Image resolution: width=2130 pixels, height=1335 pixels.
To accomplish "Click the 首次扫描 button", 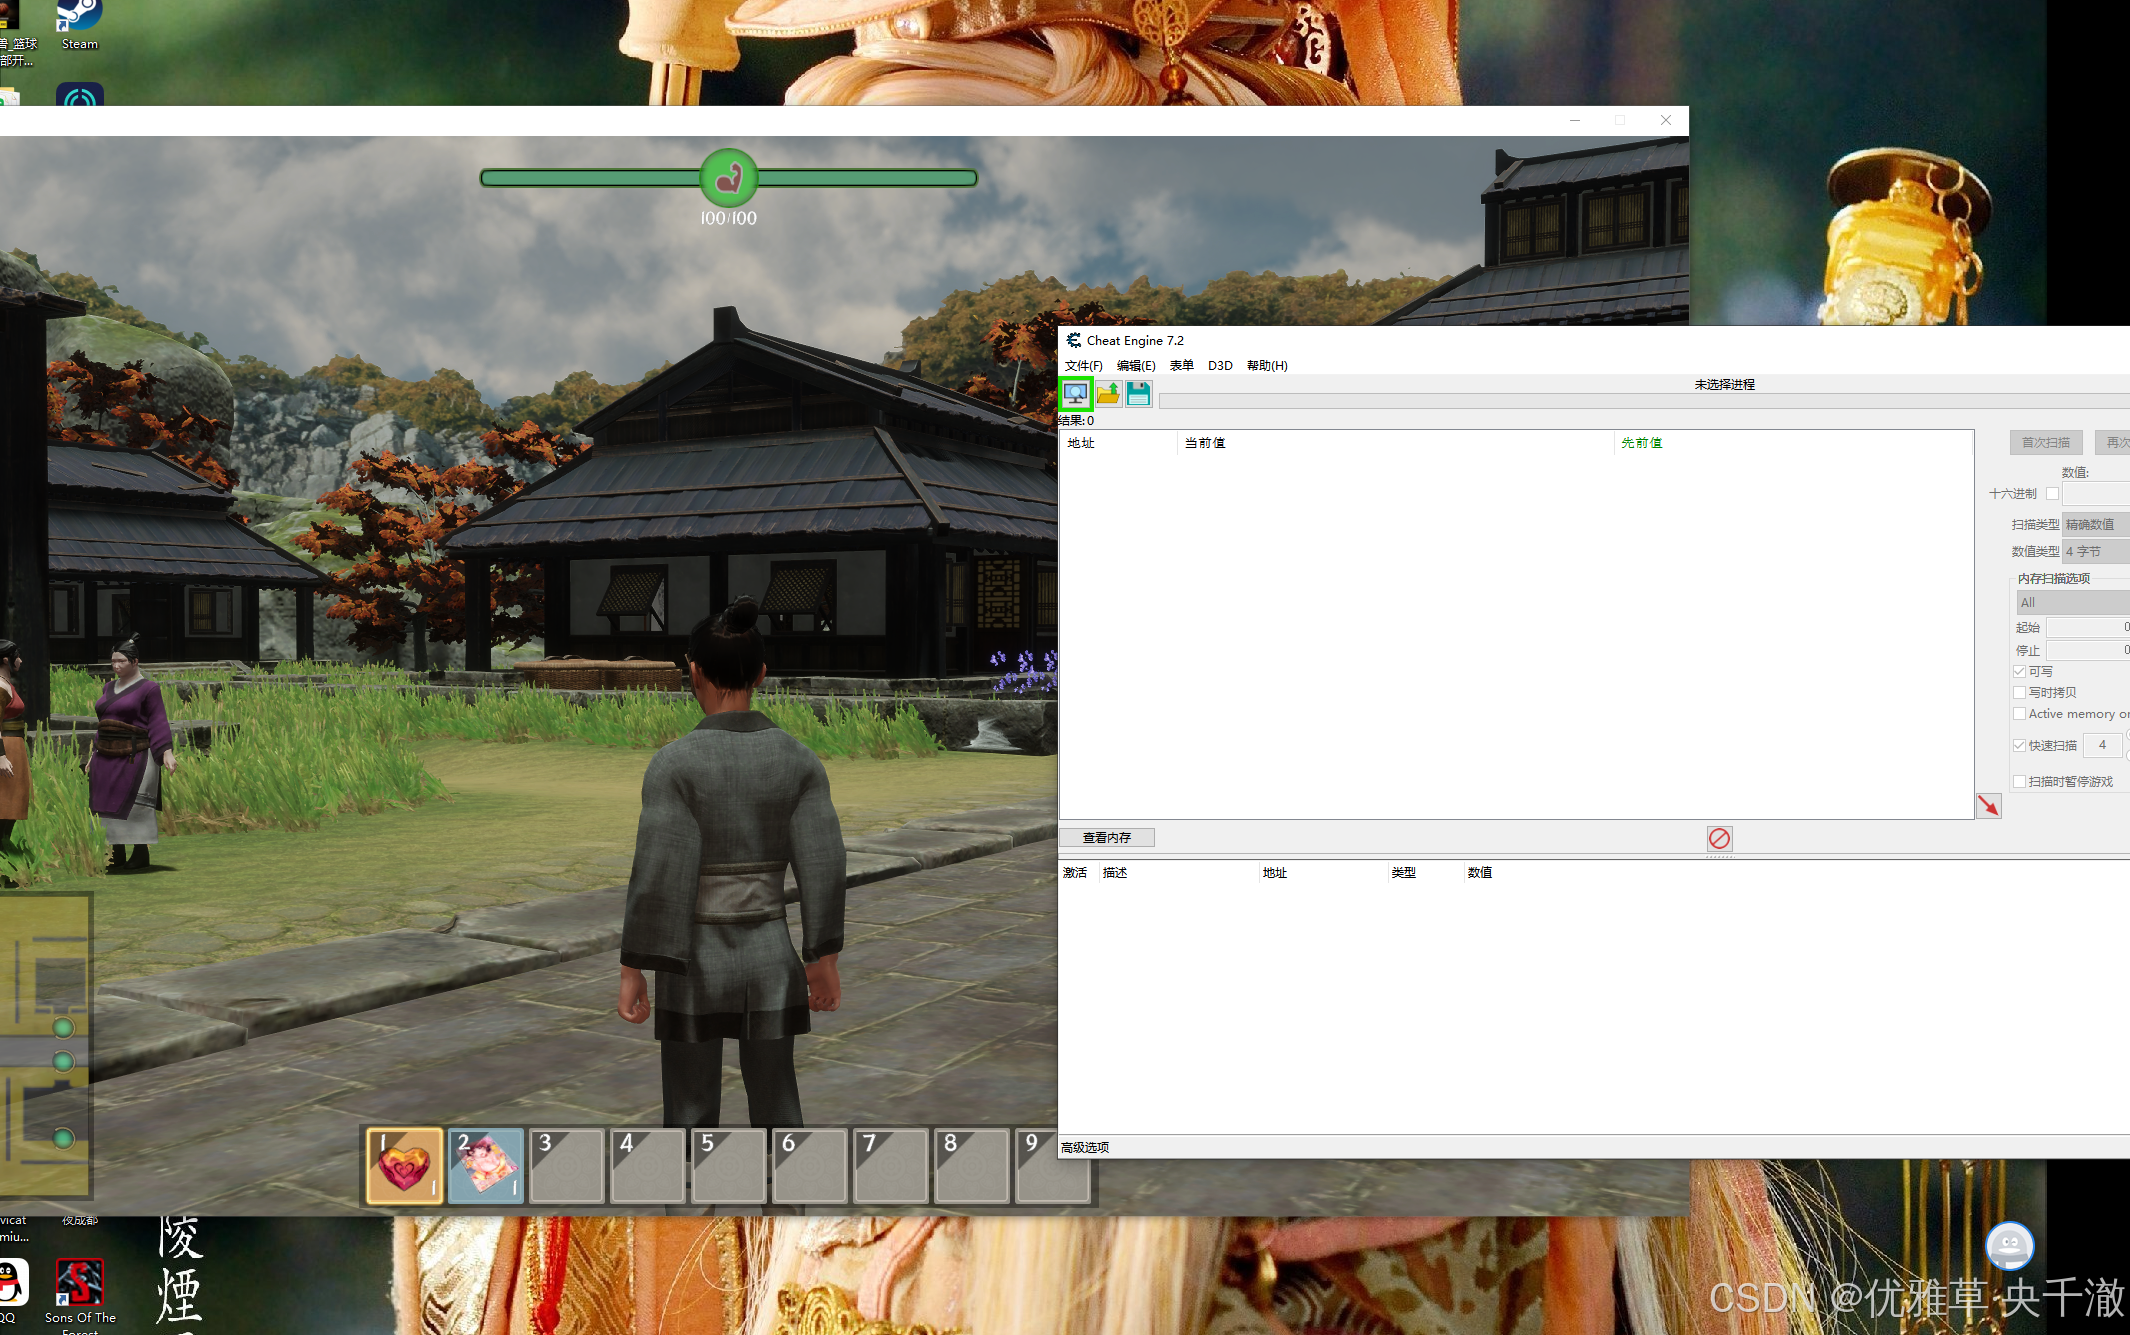I will [2045, 443].
